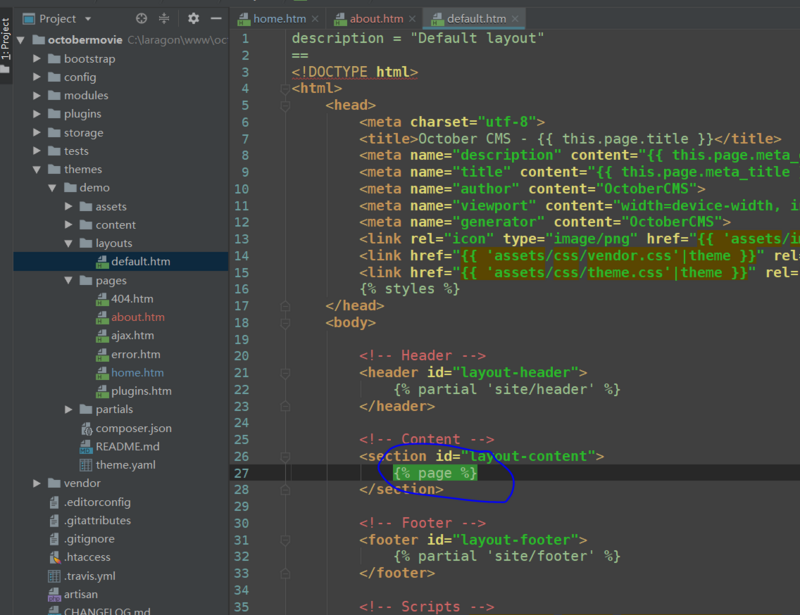Select composer.json file
Image resolution: width=800 pixels, height=615 pixels.
click(133, 428)
